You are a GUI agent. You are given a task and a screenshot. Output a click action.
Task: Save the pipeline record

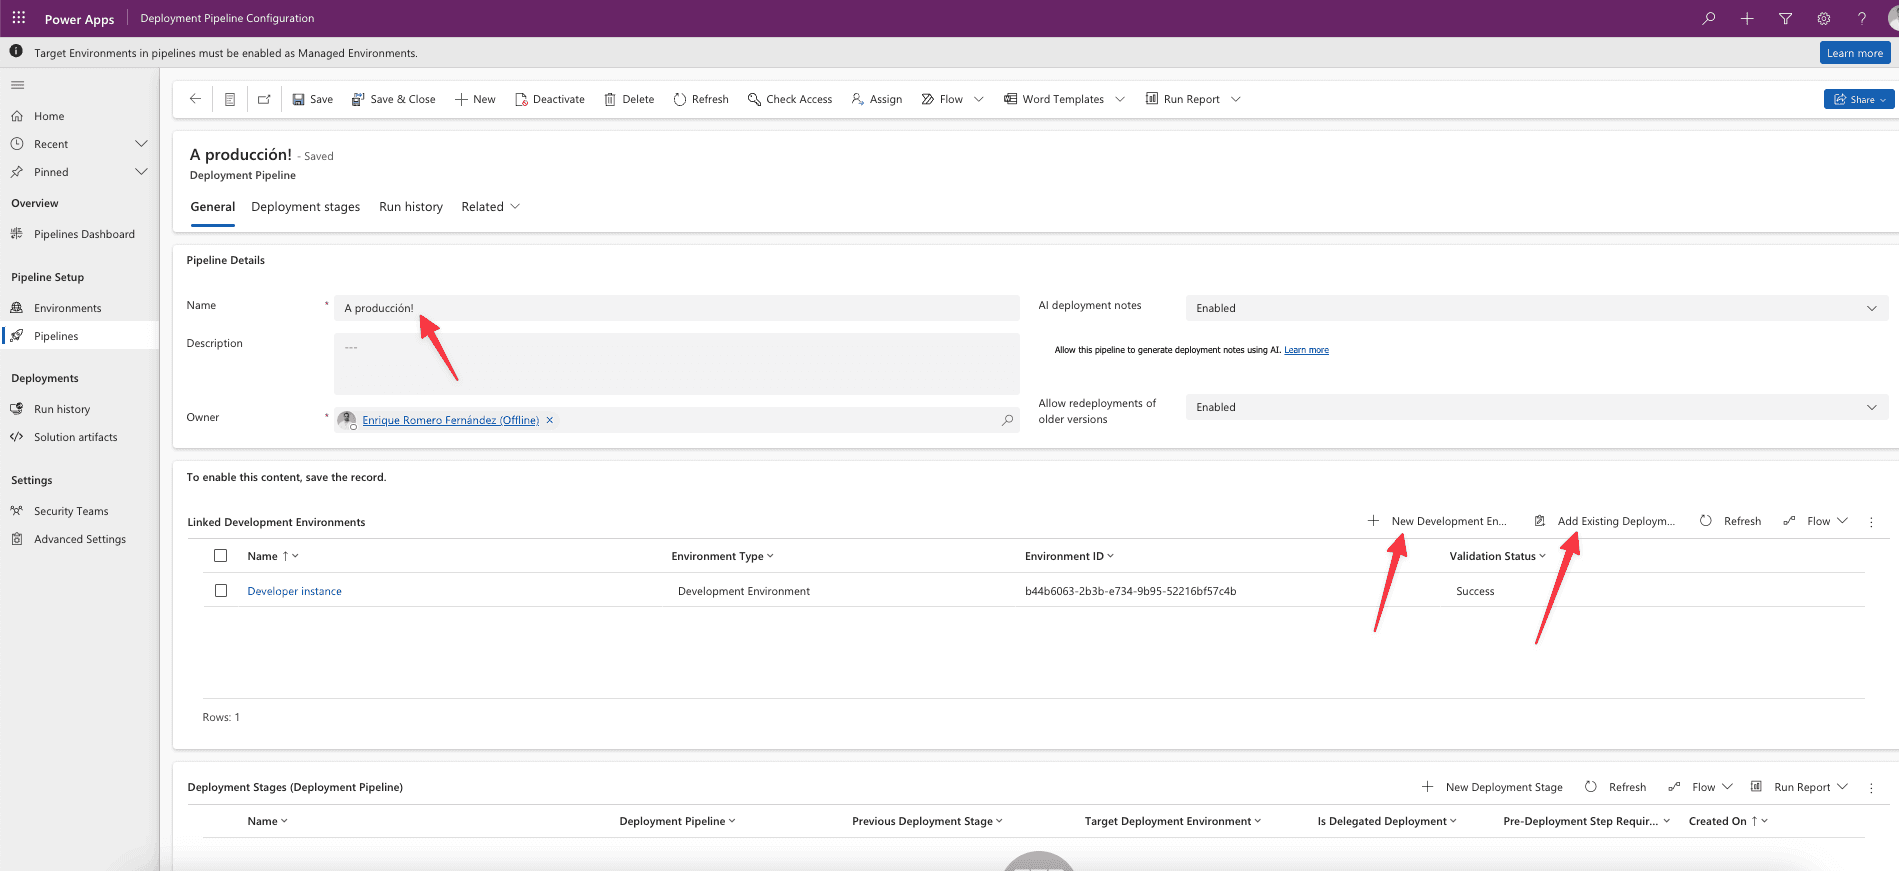(x=312, y=99)
